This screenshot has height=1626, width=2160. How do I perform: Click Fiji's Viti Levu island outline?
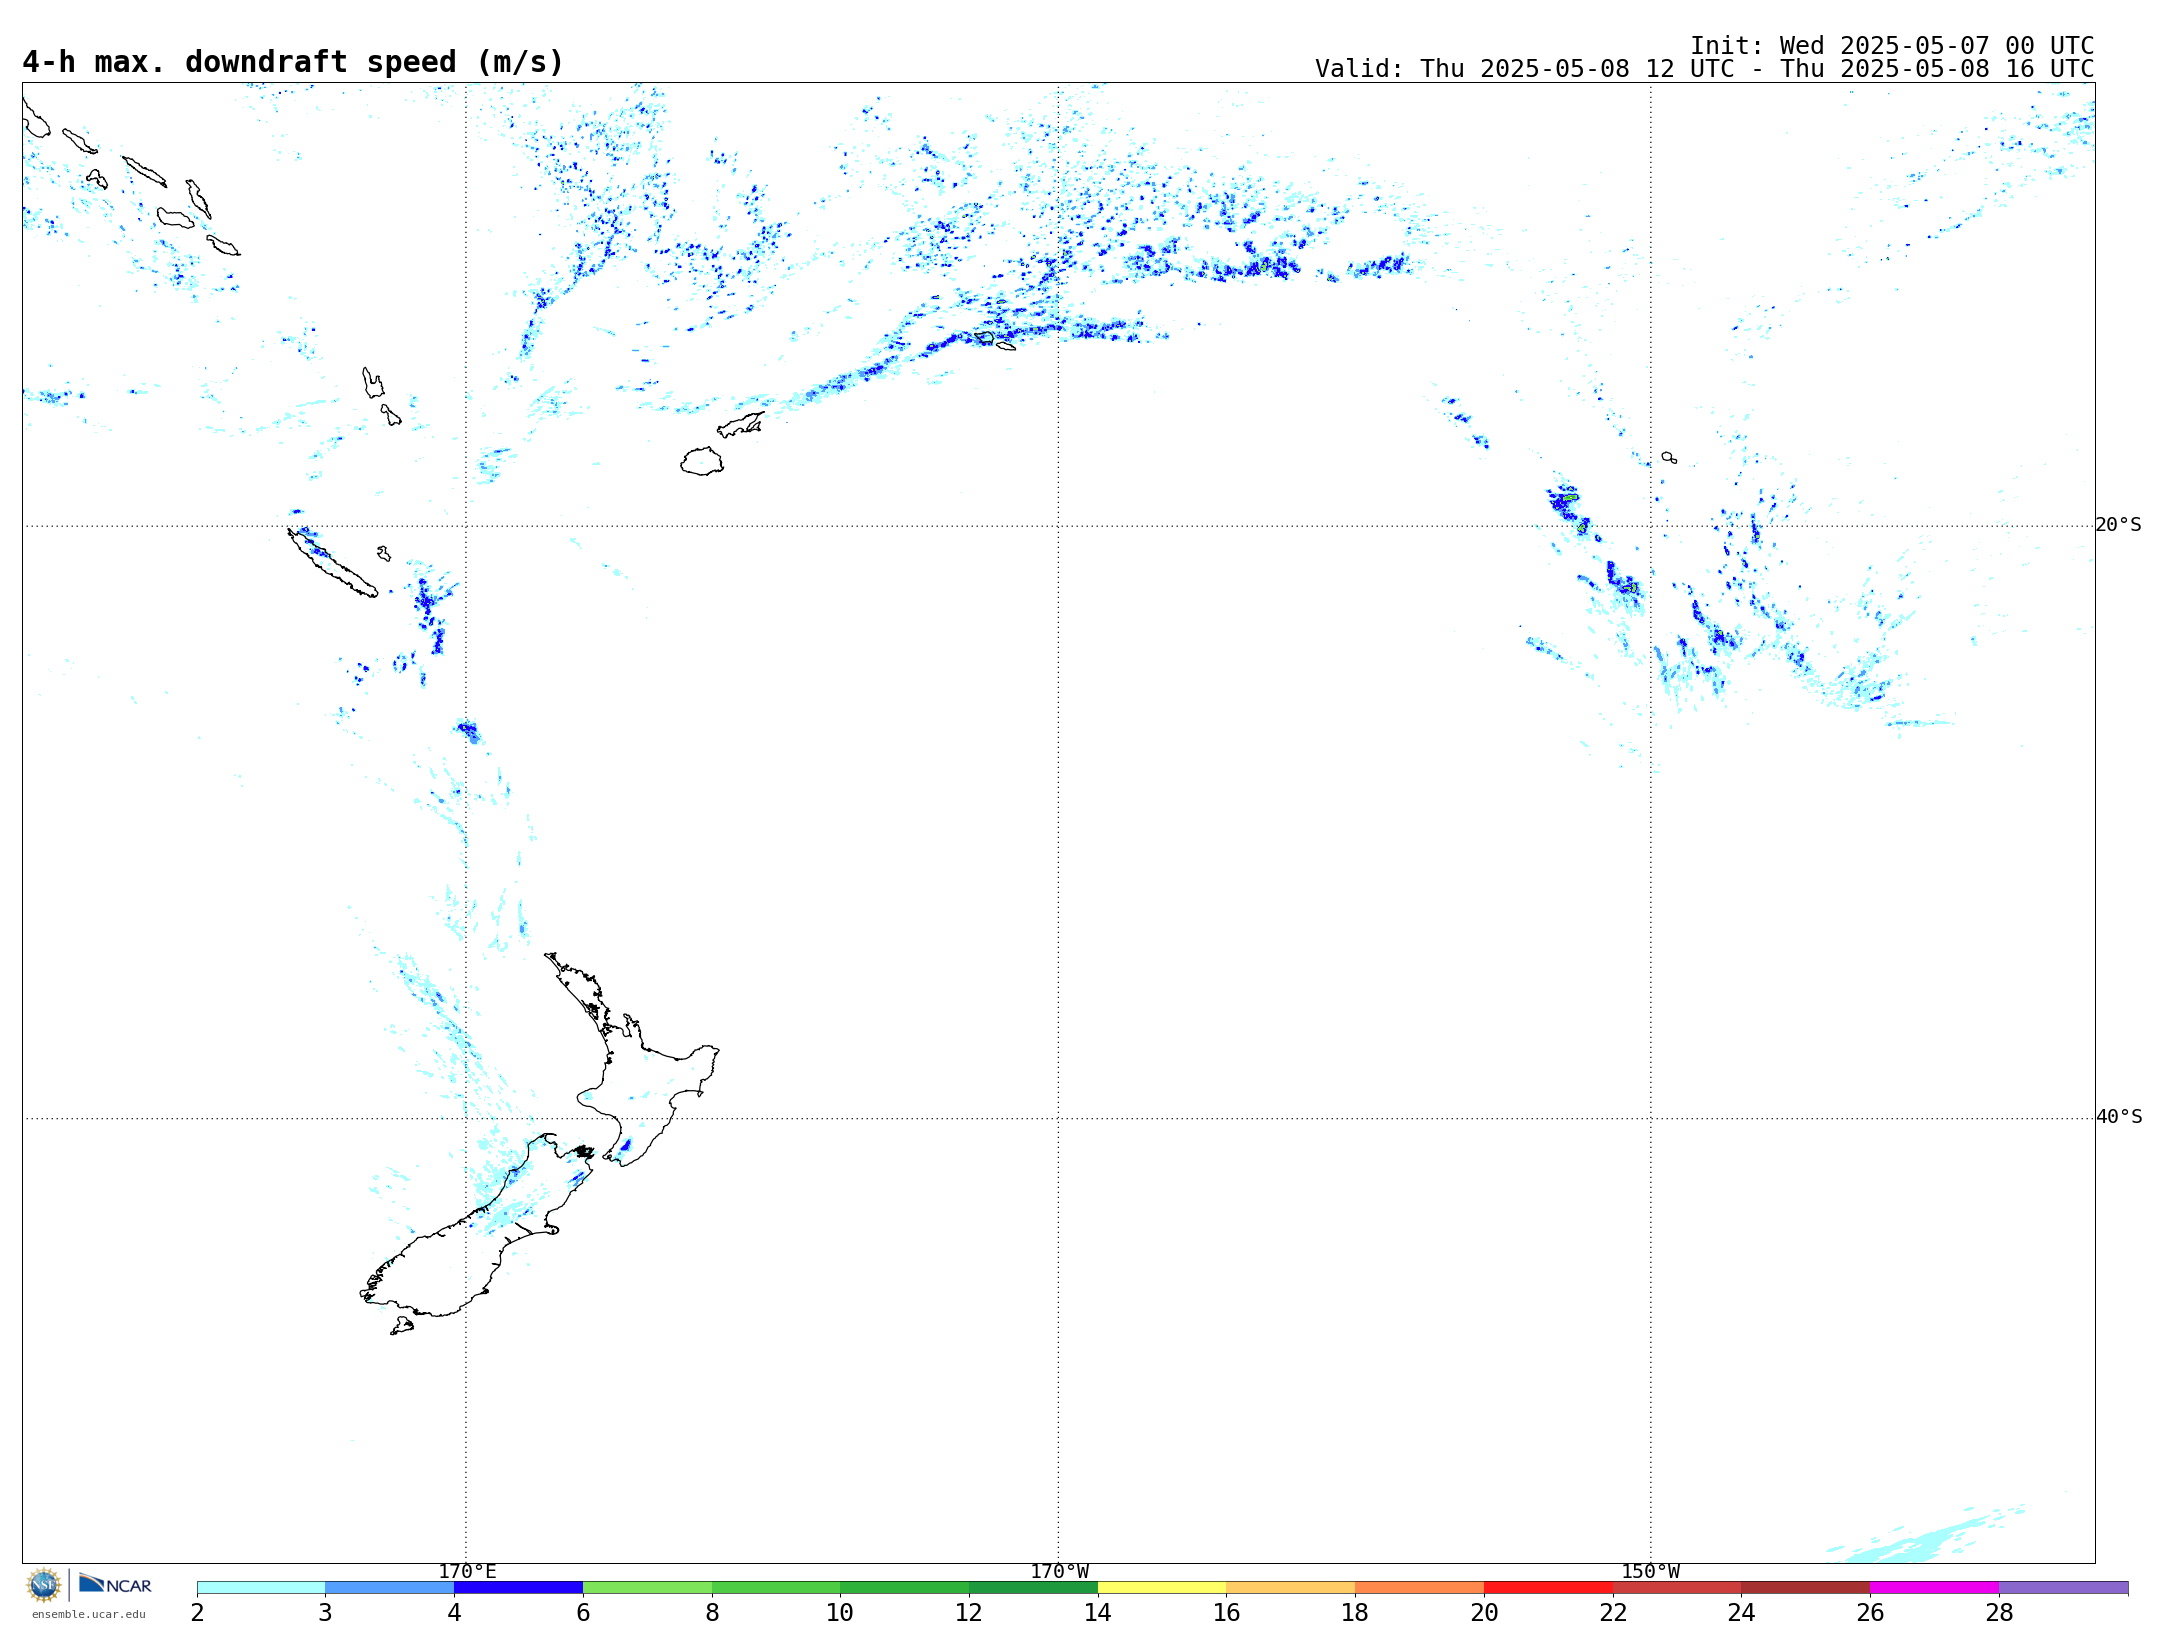click(702, 462)
